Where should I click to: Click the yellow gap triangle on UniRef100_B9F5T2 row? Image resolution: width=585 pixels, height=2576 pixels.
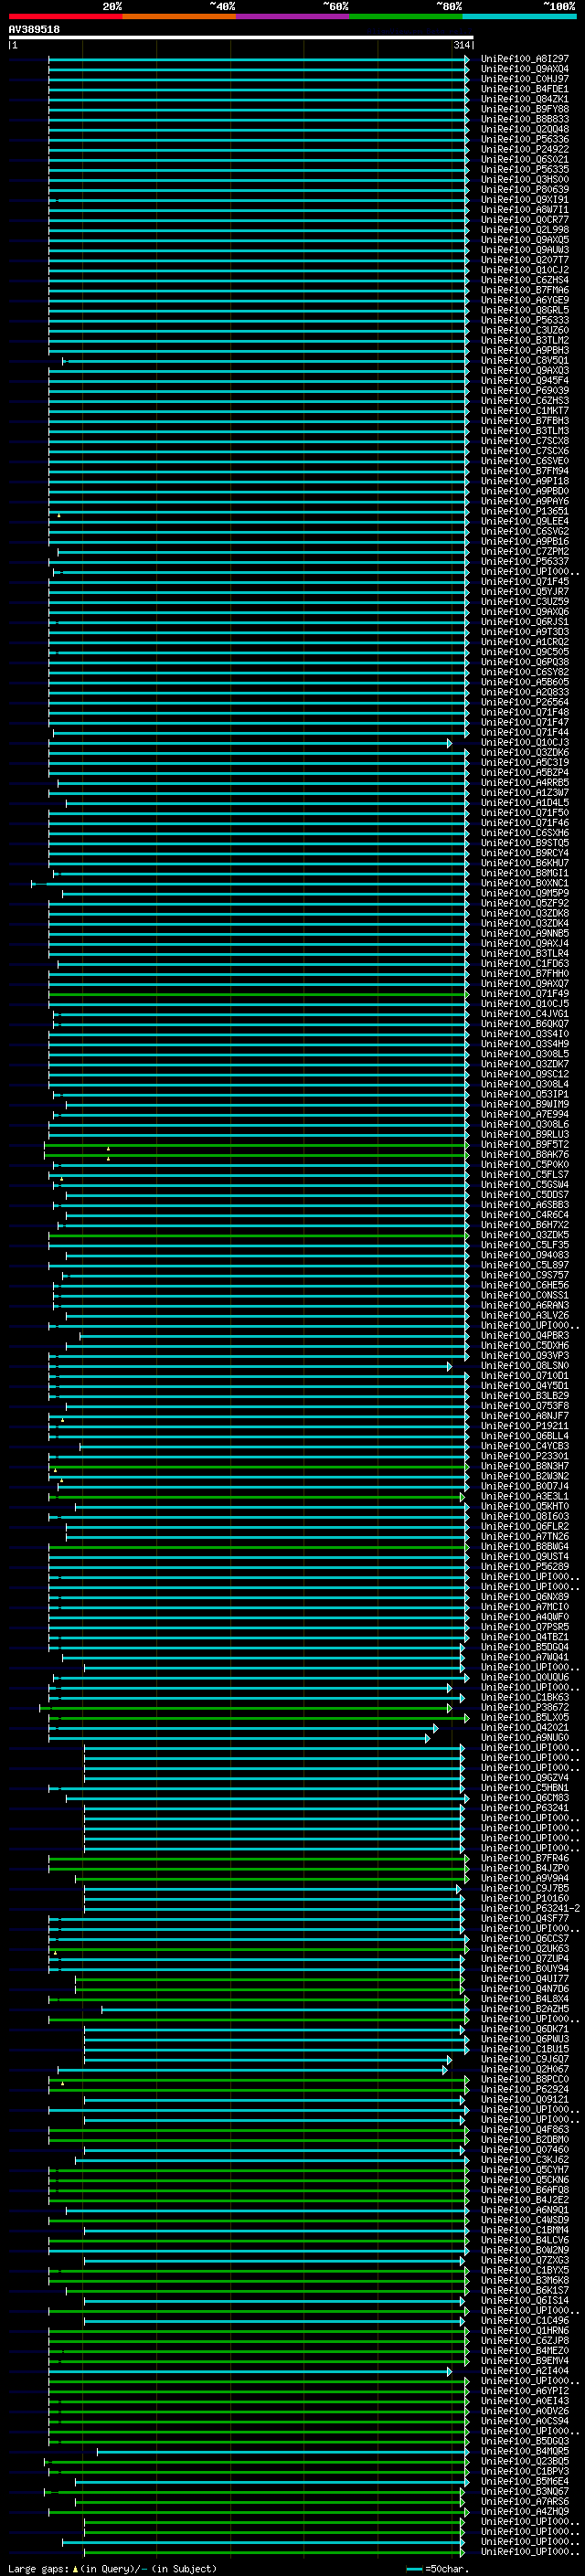tap(108, 1149)
